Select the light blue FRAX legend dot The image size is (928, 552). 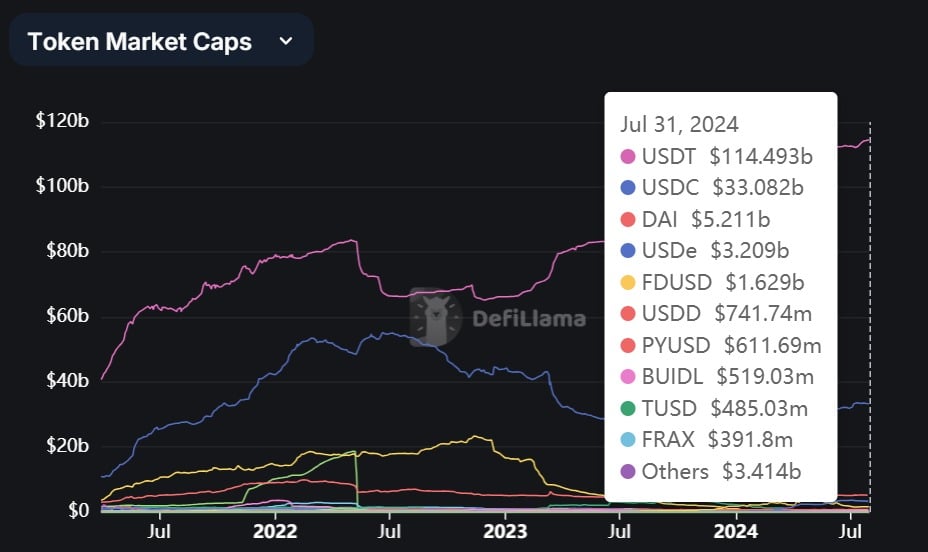click(627, 440)
